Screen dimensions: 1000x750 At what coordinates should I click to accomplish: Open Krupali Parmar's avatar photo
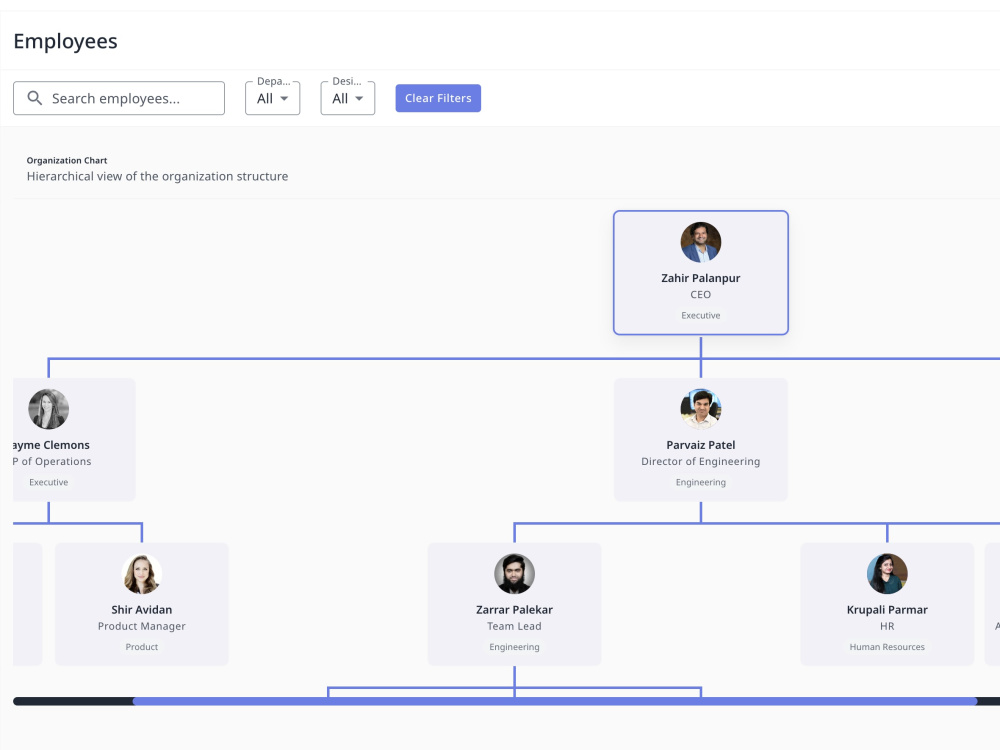(x=886, y=573)
